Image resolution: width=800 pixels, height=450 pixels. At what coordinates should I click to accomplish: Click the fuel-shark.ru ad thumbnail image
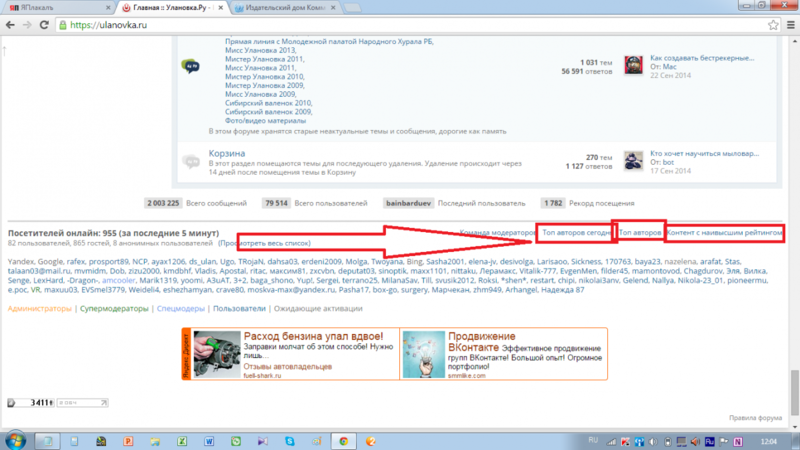217,354
